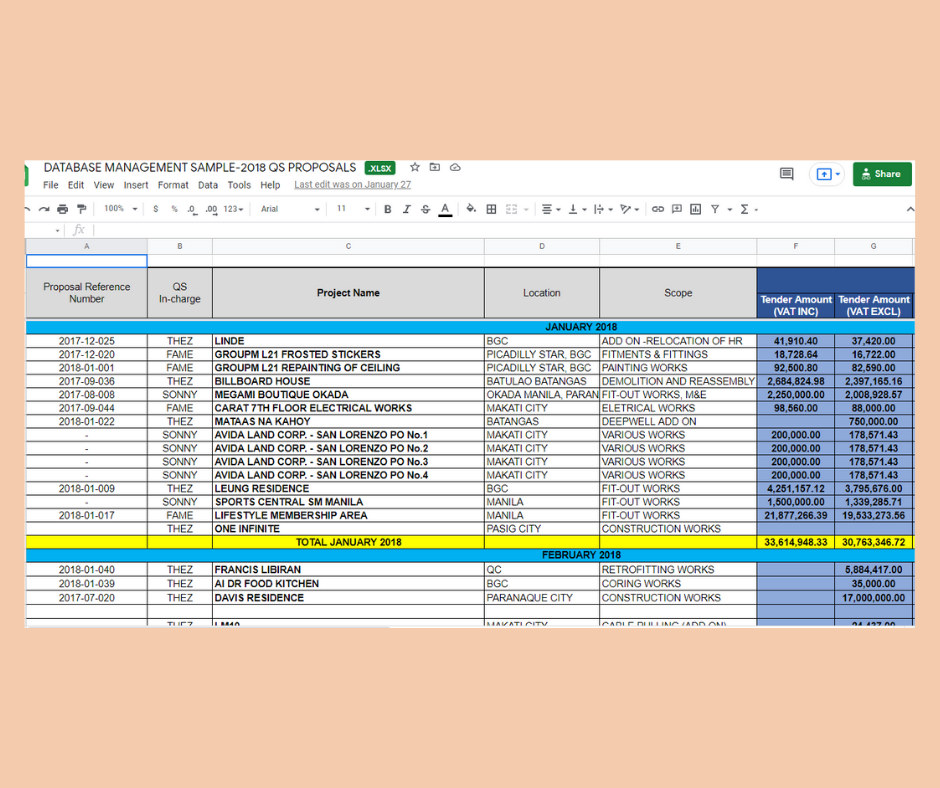Screen dimensions: 940x788
Task: Click the 'Project Name' header cell
Action: (x=348, y=293)
